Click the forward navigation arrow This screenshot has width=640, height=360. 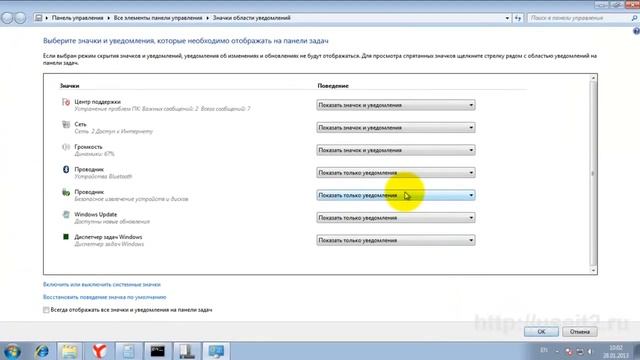20,18
